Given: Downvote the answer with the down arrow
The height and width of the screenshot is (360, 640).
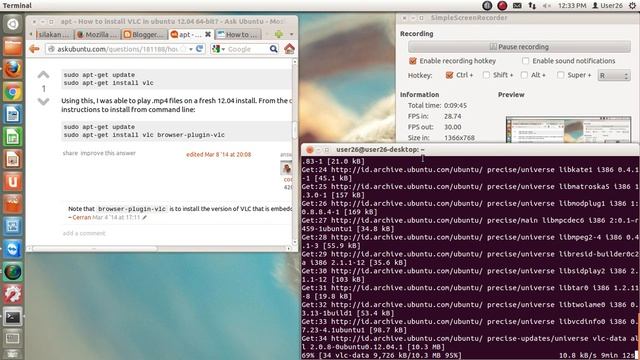Looking at the screenshot, I should coord(43,101).
